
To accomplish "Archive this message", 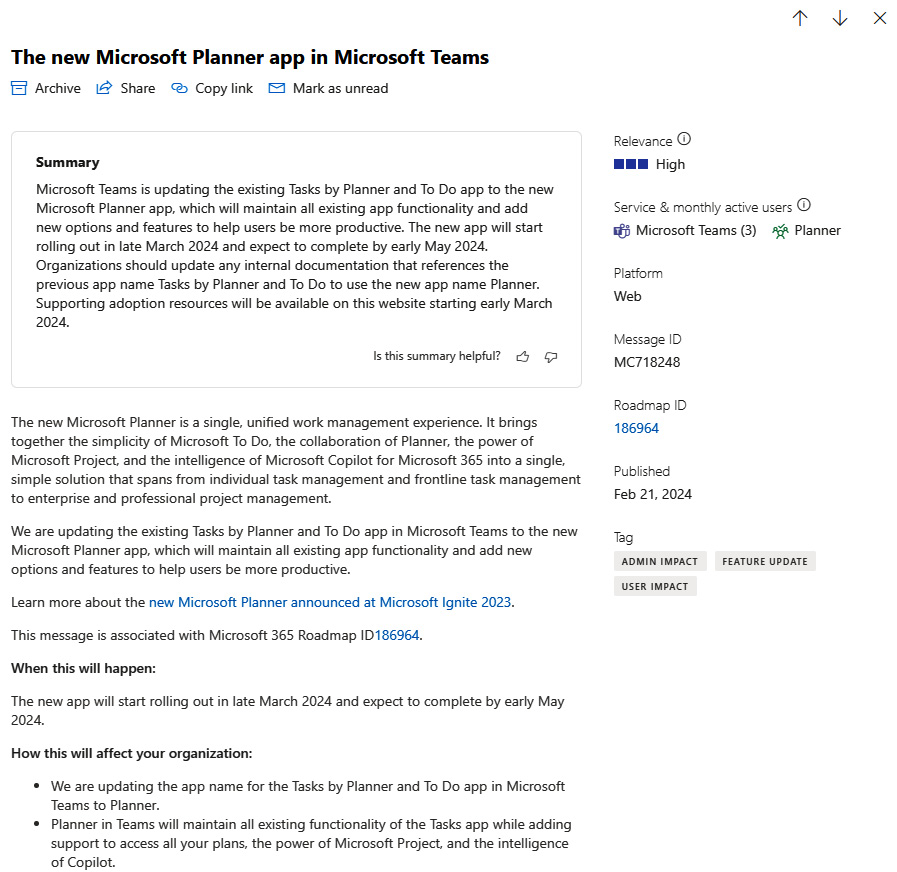I will 46,88.
